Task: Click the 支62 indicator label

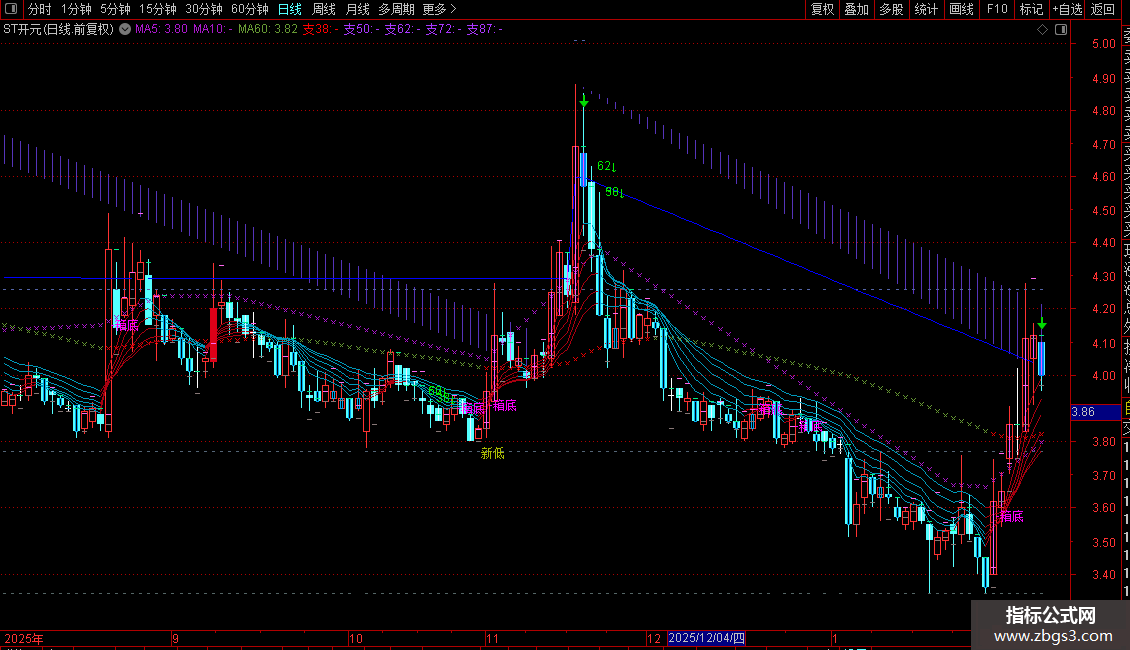Action: coord(402,30)
